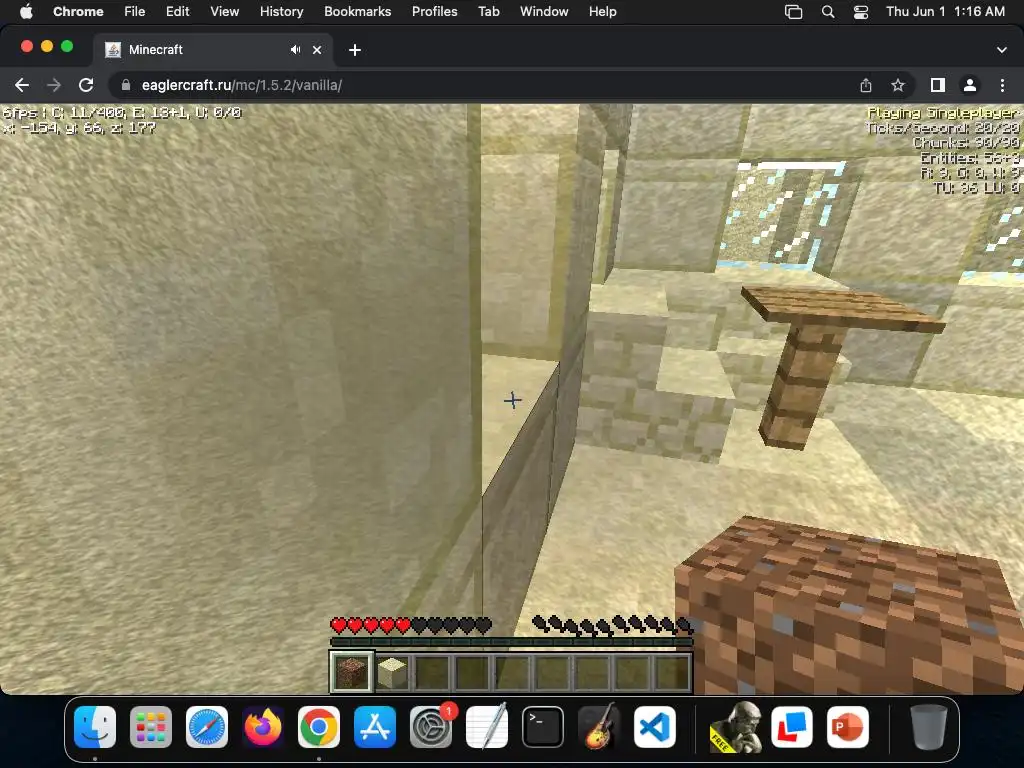Open the chess app with FREE badge
The image size is (1024, 768).
(736, 727)
